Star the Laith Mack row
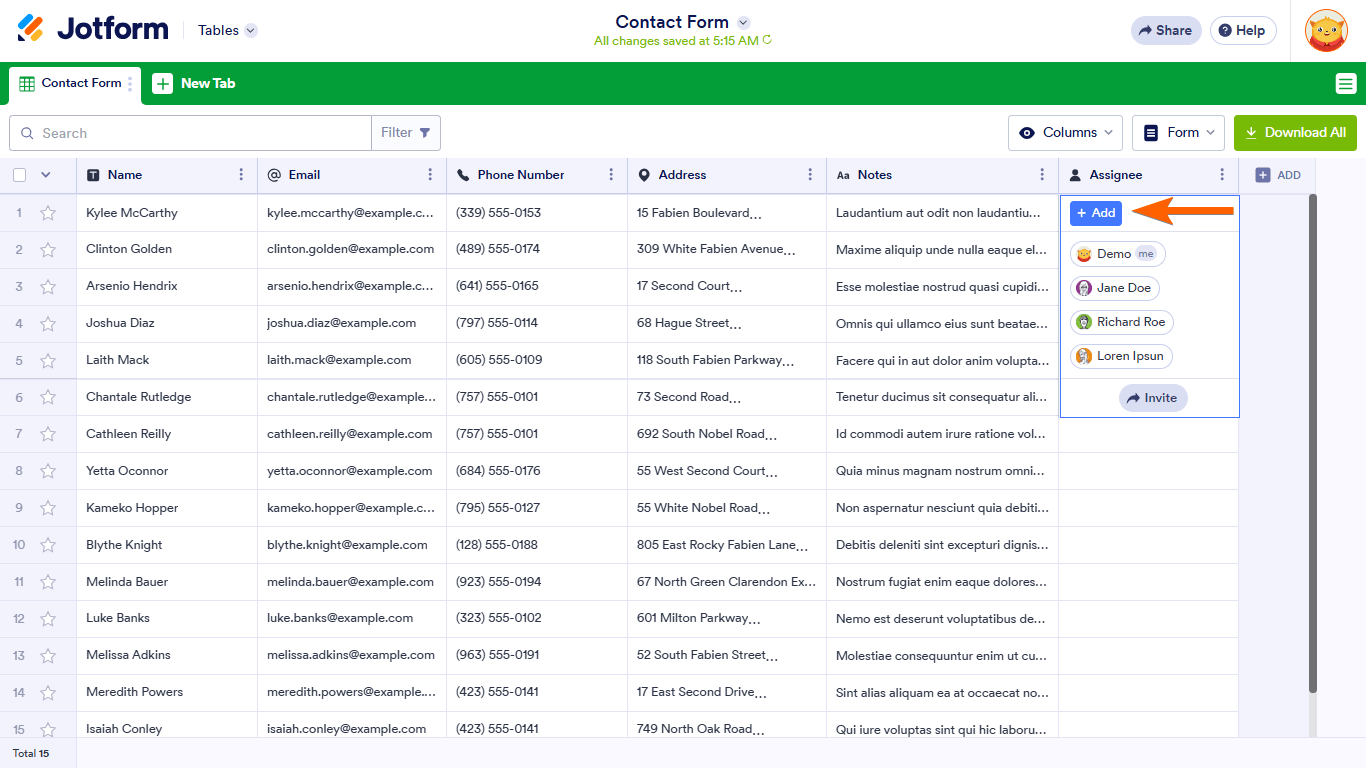 pos(48,361)
